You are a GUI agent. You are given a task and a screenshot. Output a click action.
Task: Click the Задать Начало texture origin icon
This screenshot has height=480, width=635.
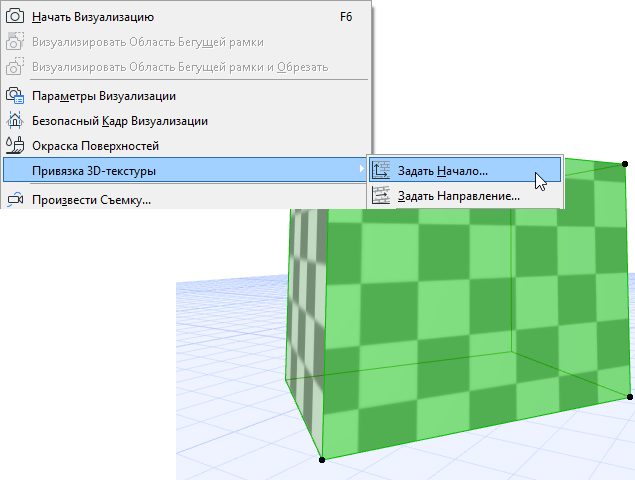click(x=381, y=170)
